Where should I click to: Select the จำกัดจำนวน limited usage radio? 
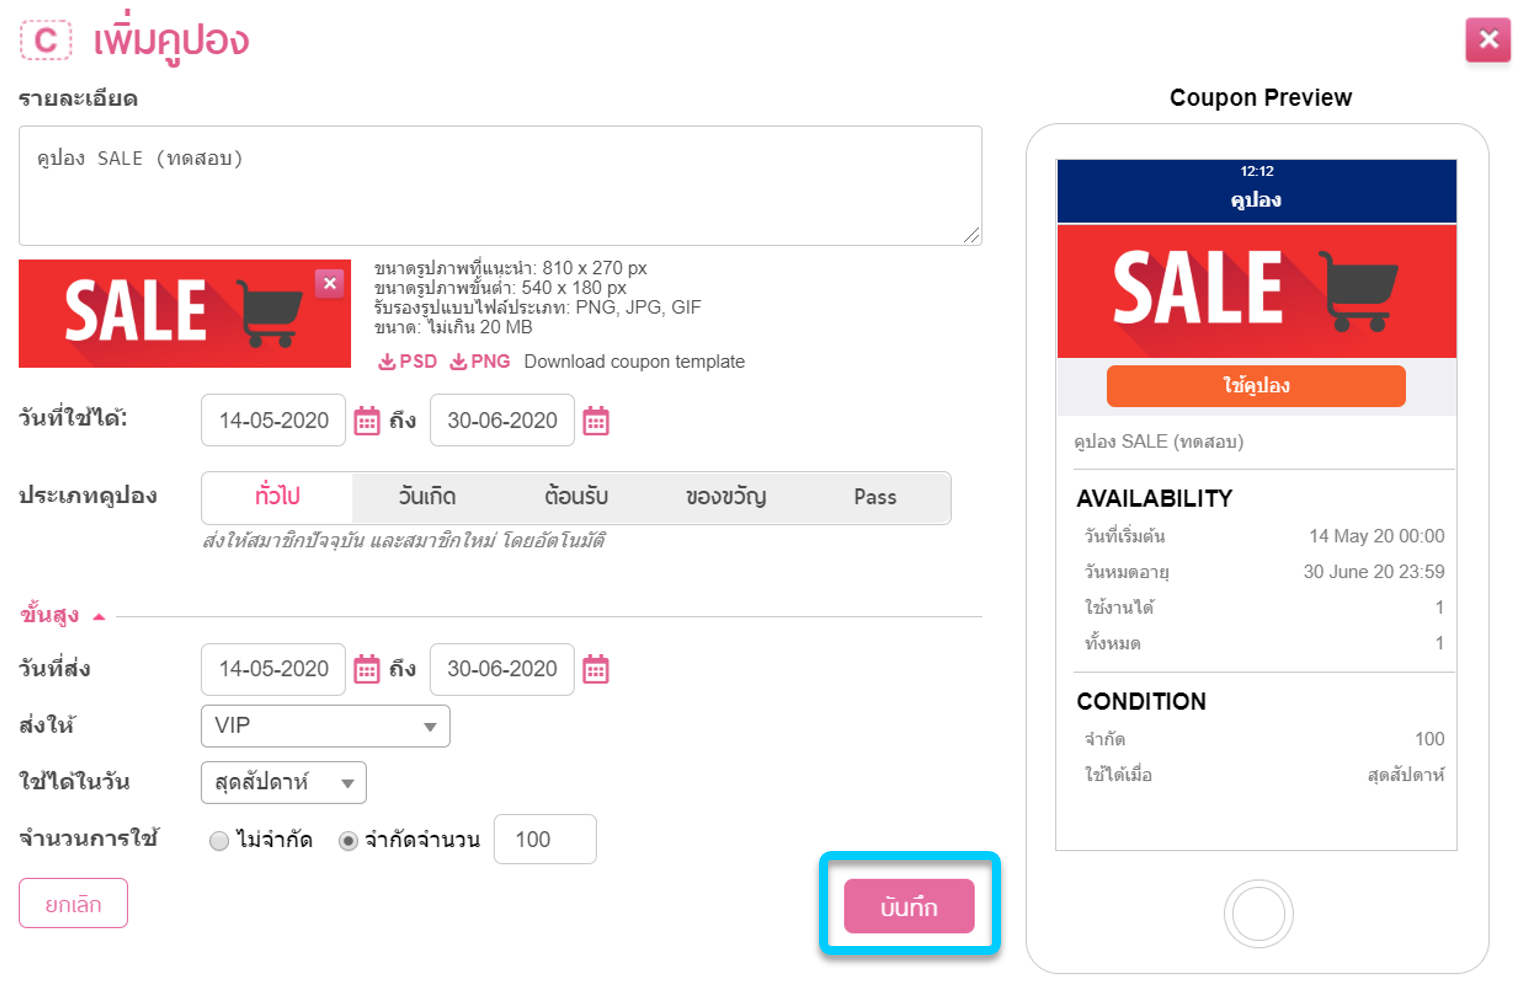(348, 841)
